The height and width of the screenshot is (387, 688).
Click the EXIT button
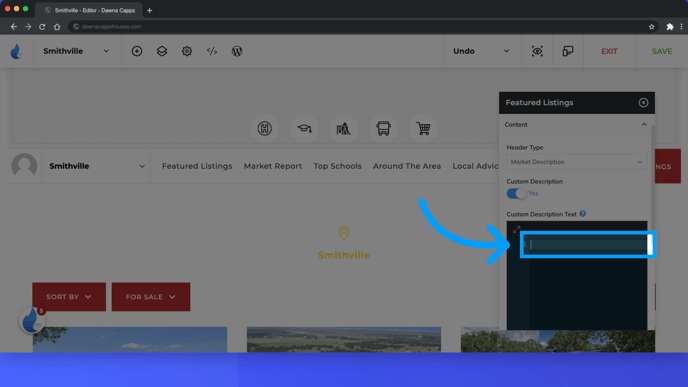pyautogui.click(x=609, y=51)
